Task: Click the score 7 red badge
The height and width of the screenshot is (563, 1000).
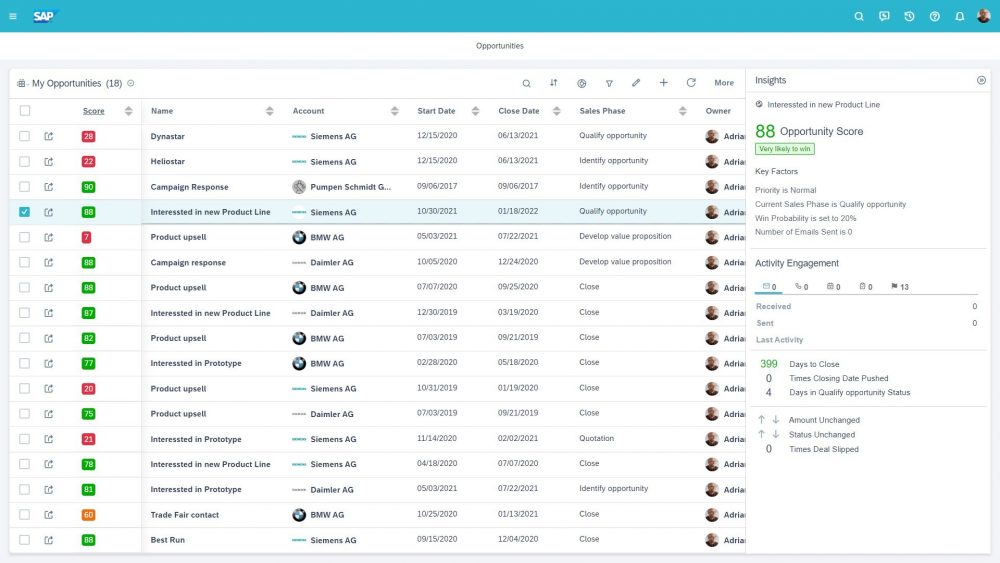Action: click(x=86, y=237)
